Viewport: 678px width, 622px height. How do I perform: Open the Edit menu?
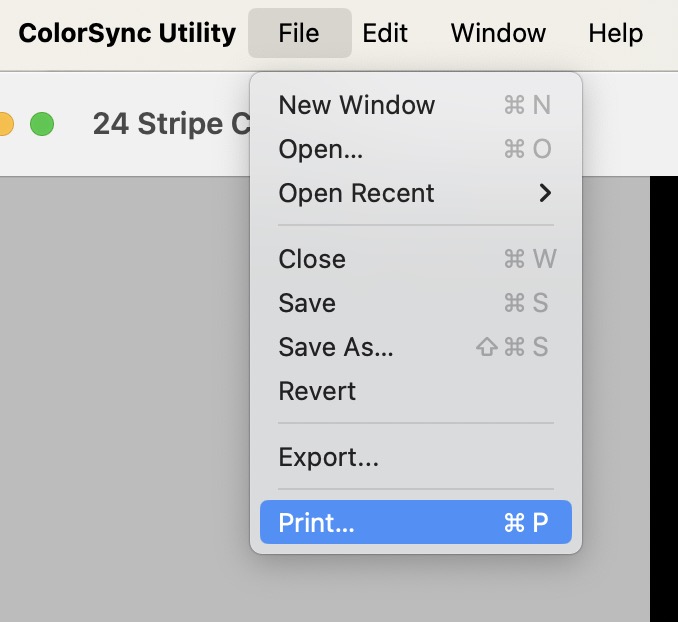385,33
